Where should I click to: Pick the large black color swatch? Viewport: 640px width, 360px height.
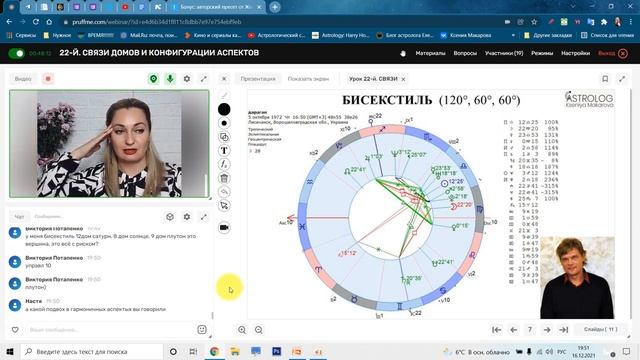tap(224, 109)
